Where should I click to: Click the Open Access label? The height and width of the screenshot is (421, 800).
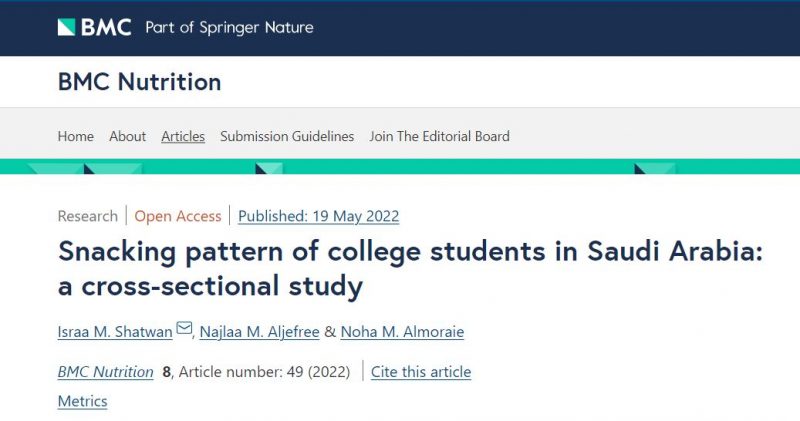coord(178,216)
